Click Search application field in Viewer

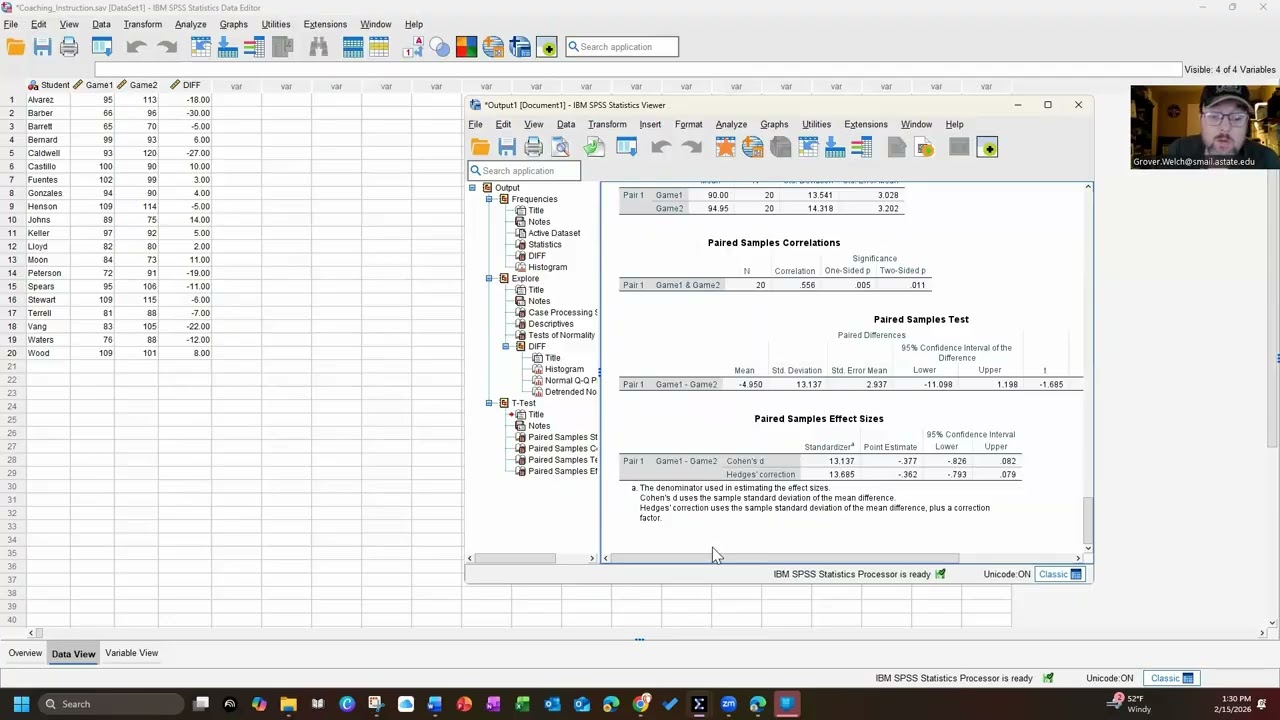coord(524,171)
